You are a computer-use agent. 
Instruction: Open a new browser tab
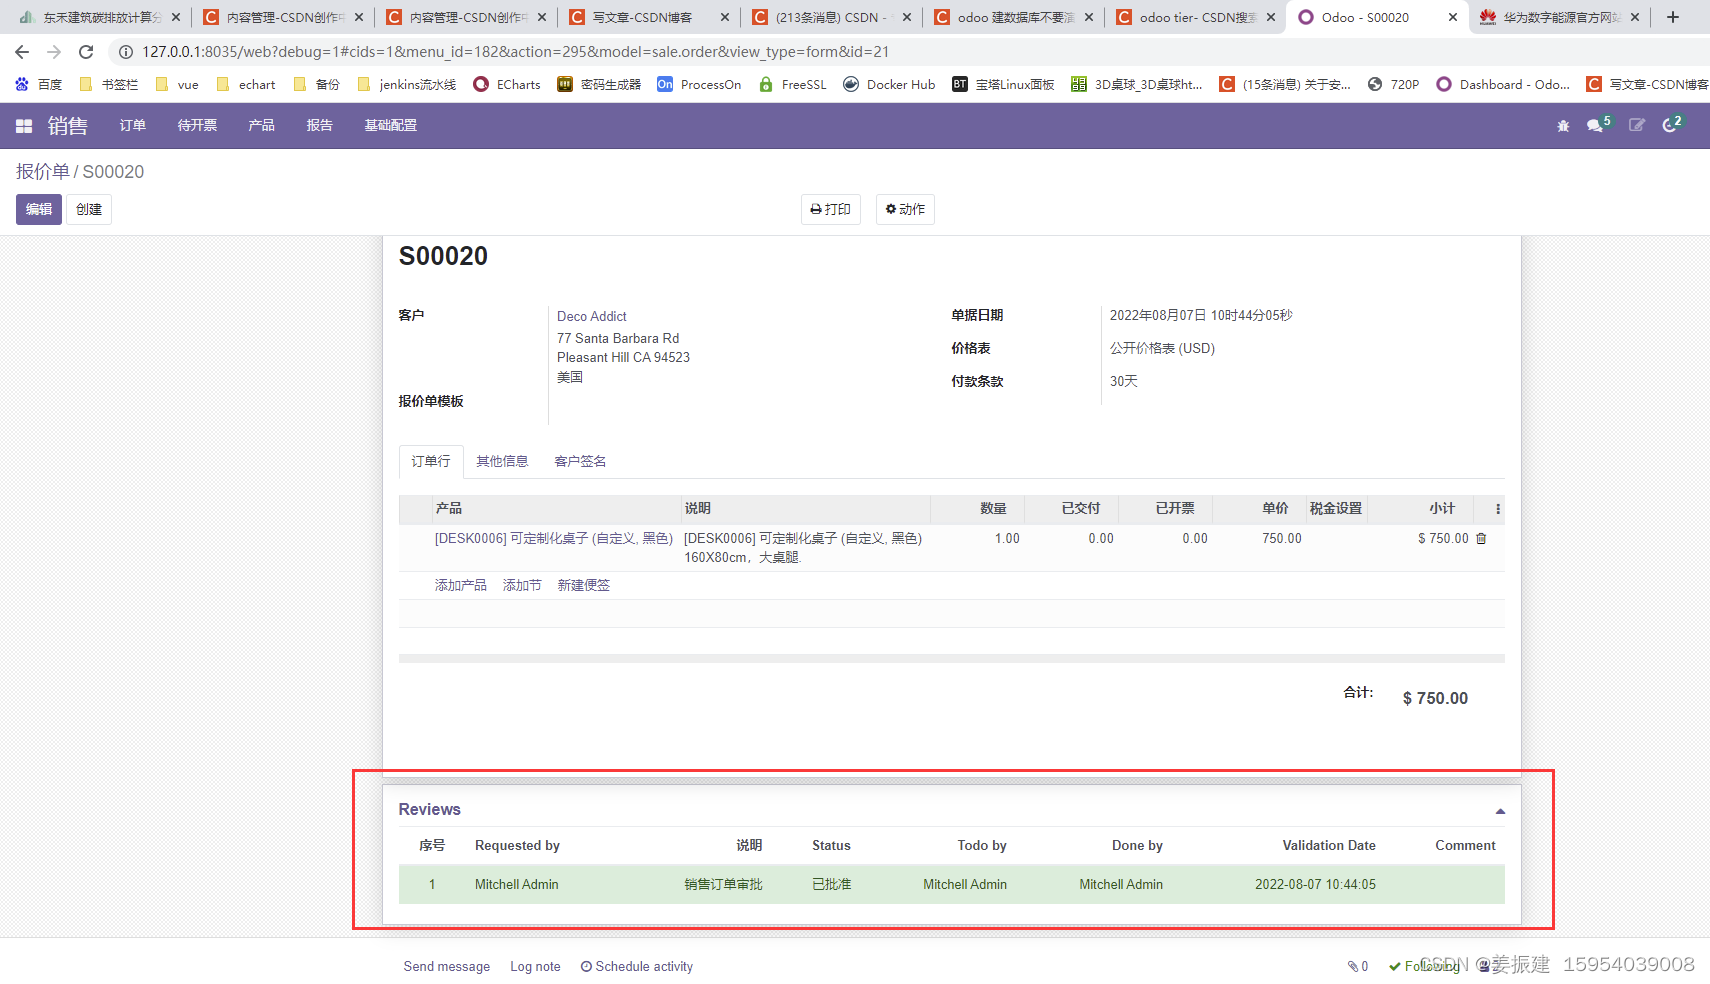pos(1673,17)
